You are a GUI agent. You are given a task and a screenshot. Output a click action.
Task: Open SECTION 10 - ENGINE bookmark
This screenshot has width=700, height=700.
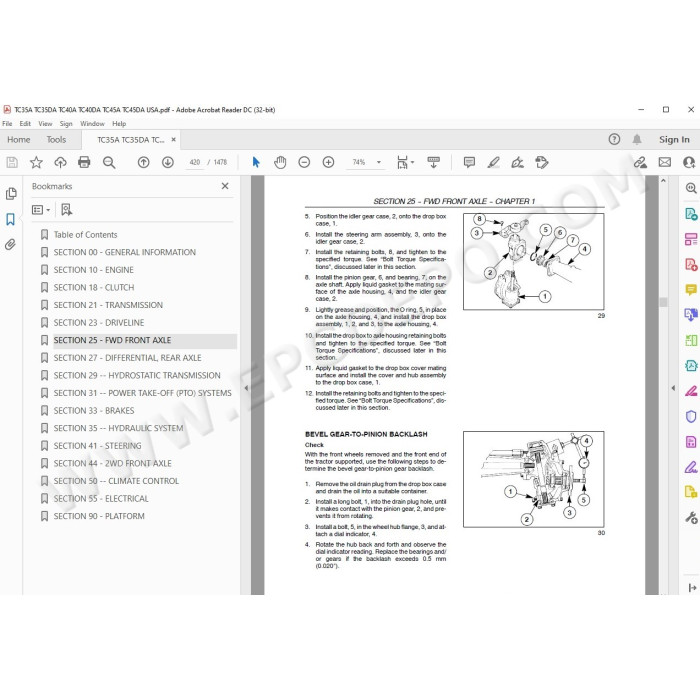[94, 270]
